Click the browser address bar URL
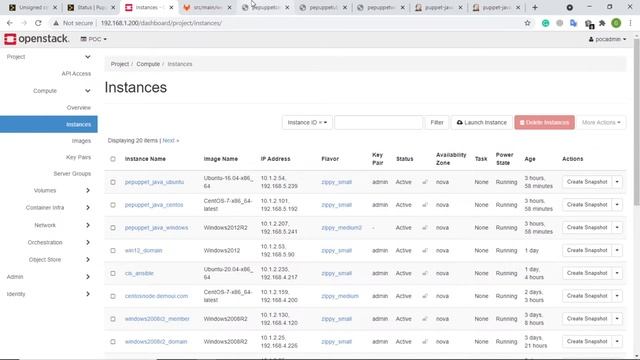The width and height of the screenshot is (640, 360). [161, 23]
